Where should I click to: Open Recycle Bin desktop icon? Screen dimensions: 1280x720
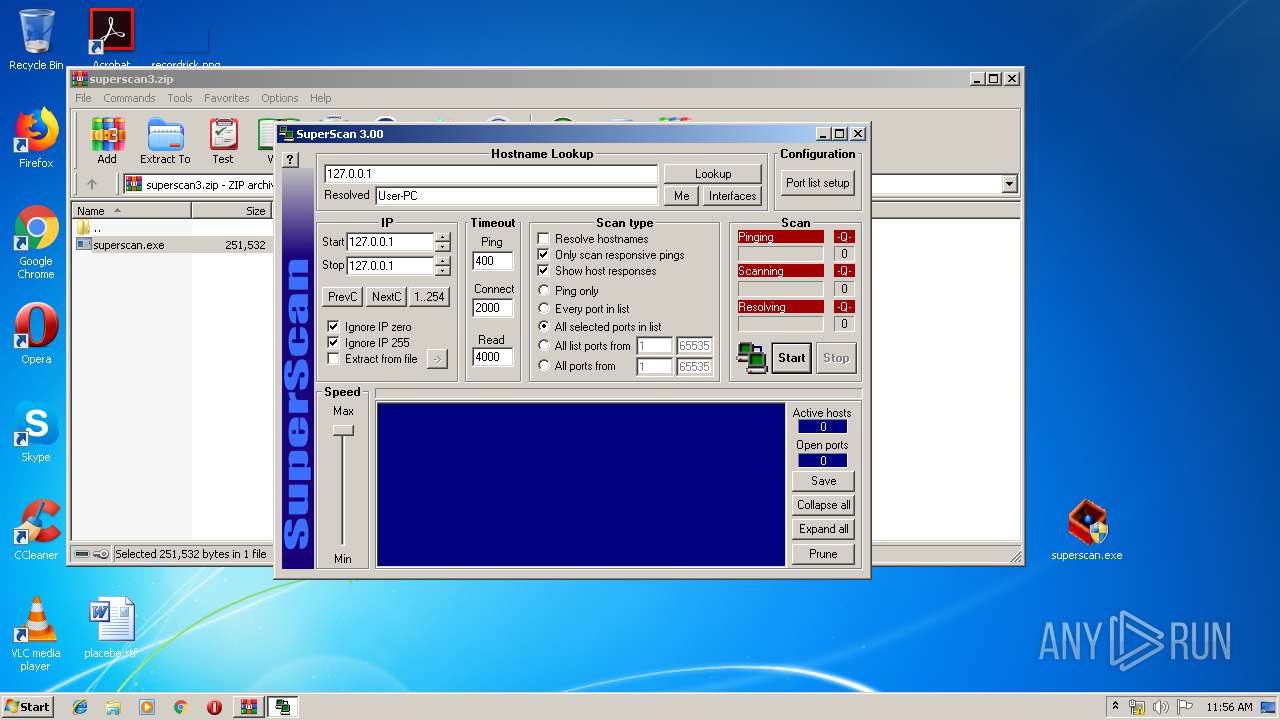pyautogui.click(x=36, y=40)
